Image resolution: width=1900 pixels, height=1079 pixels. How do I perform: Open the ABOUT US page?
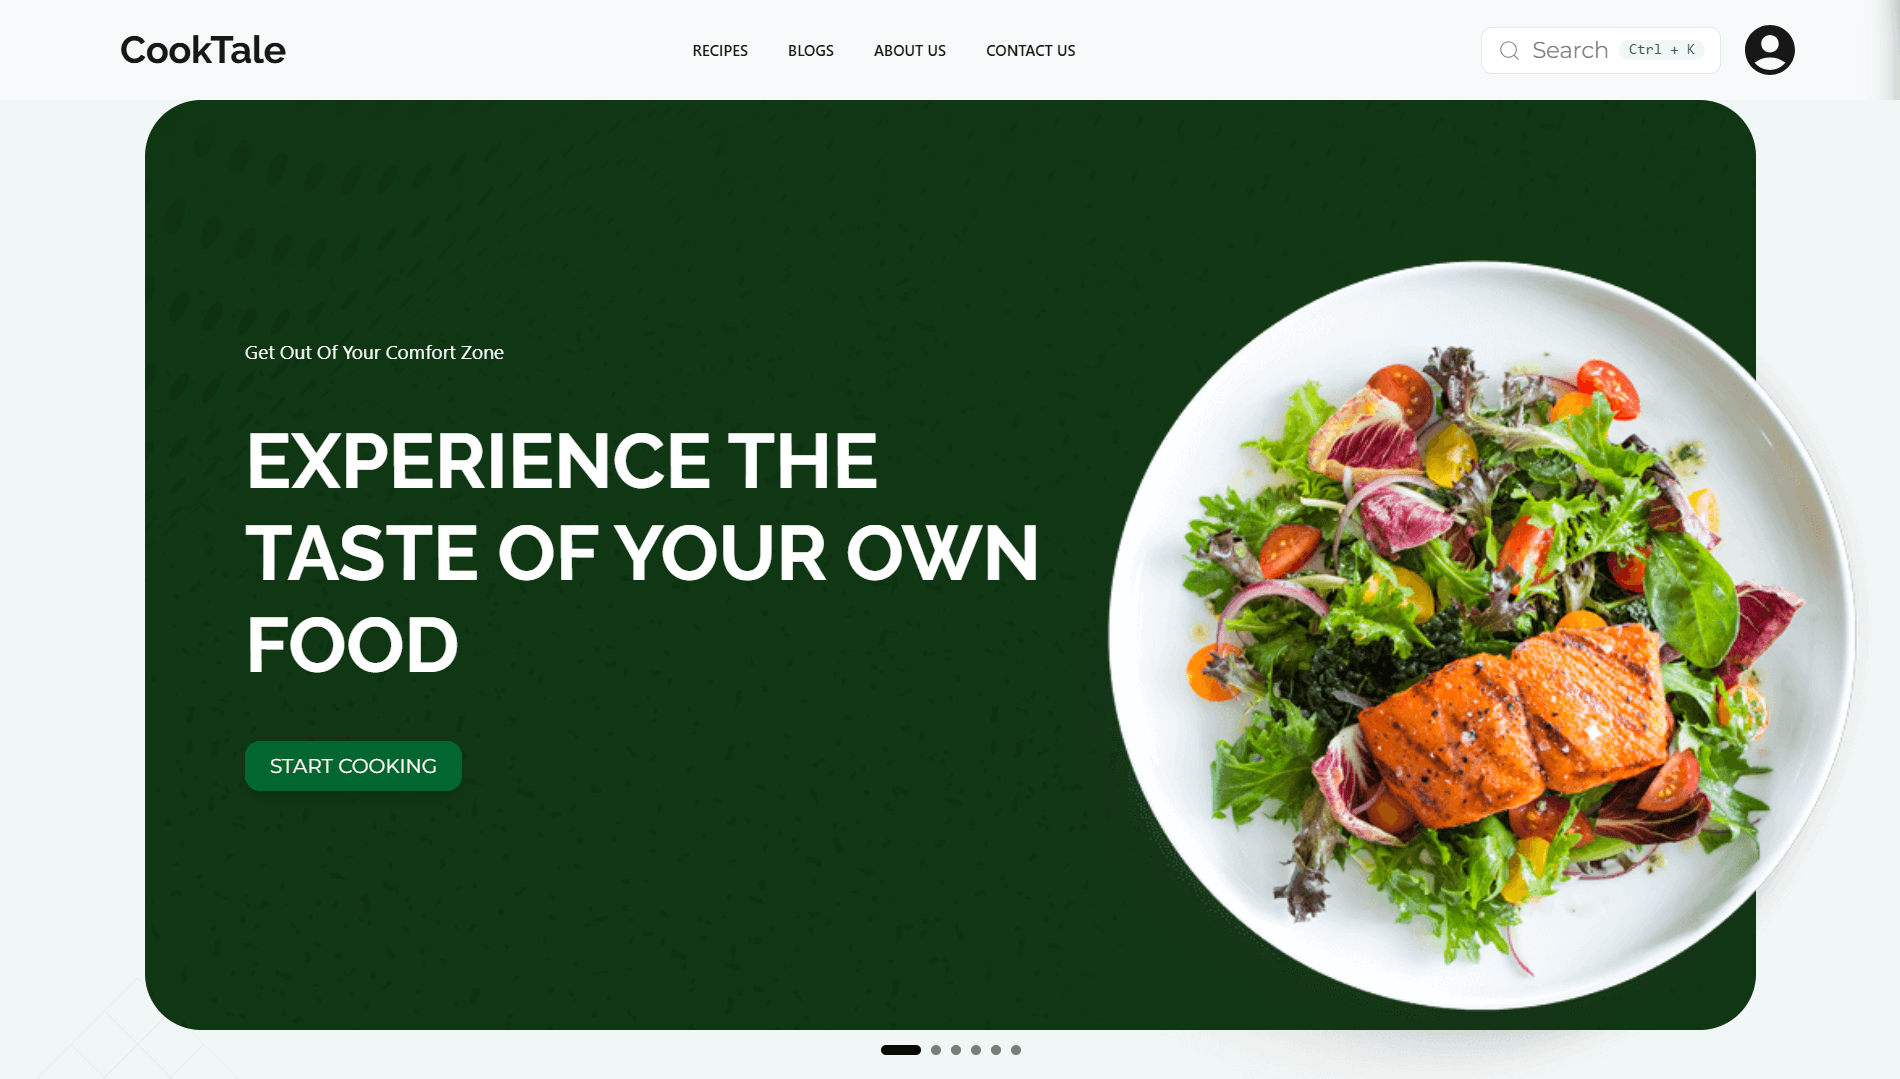(x=910, y=51)
